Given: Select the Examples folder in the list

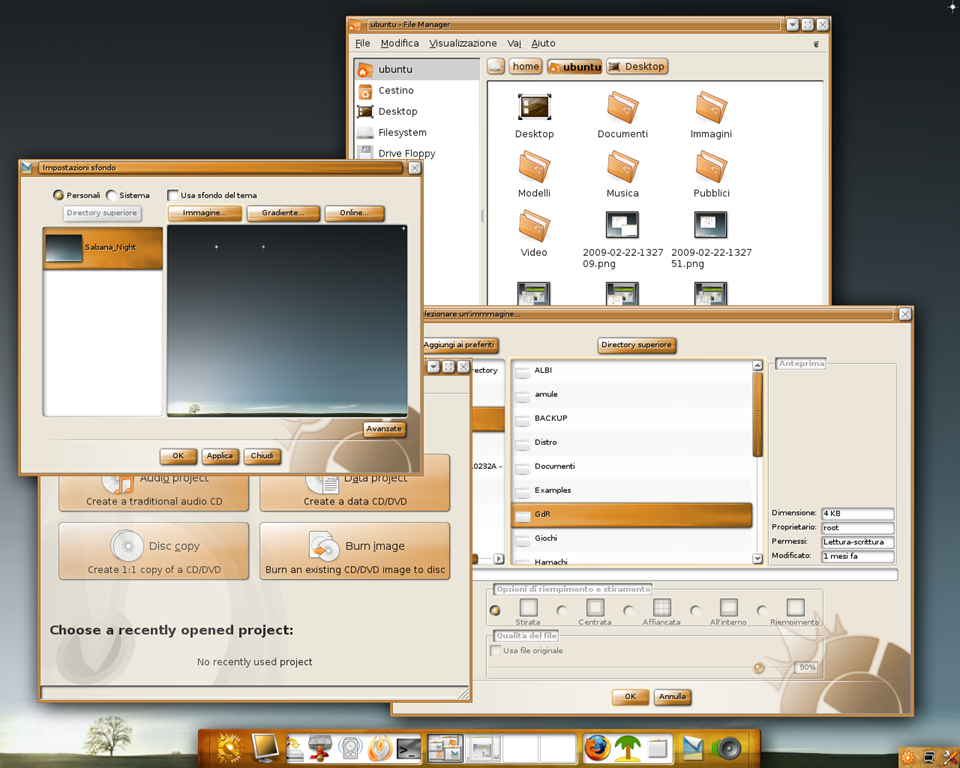Looking at the screenshot, I should [631, 491].
